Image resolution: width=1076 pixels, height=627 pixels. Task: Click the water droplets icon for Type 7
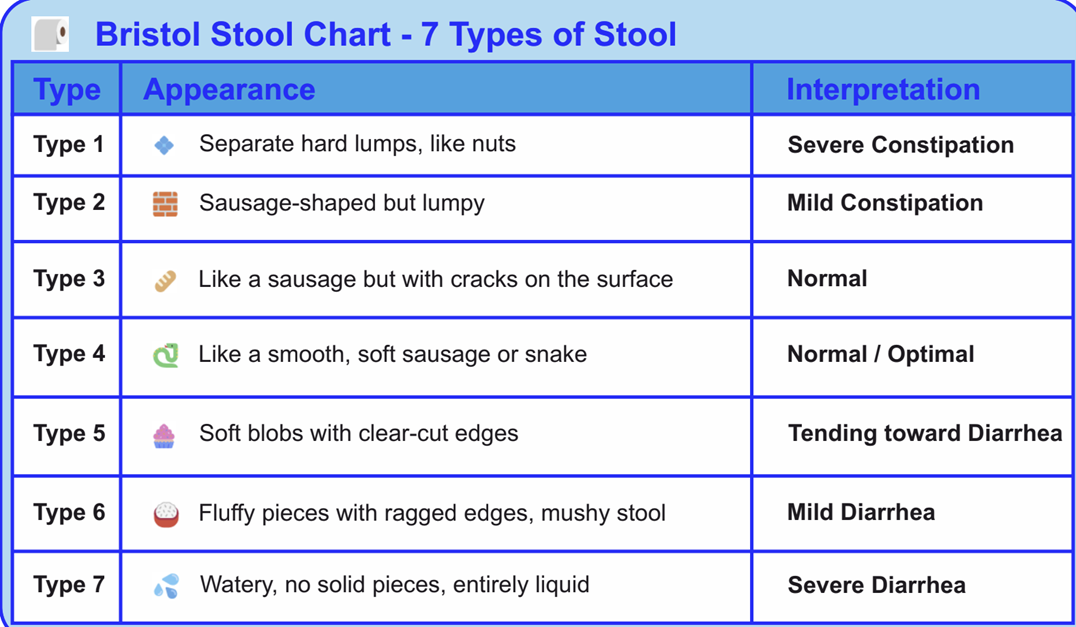166,586
